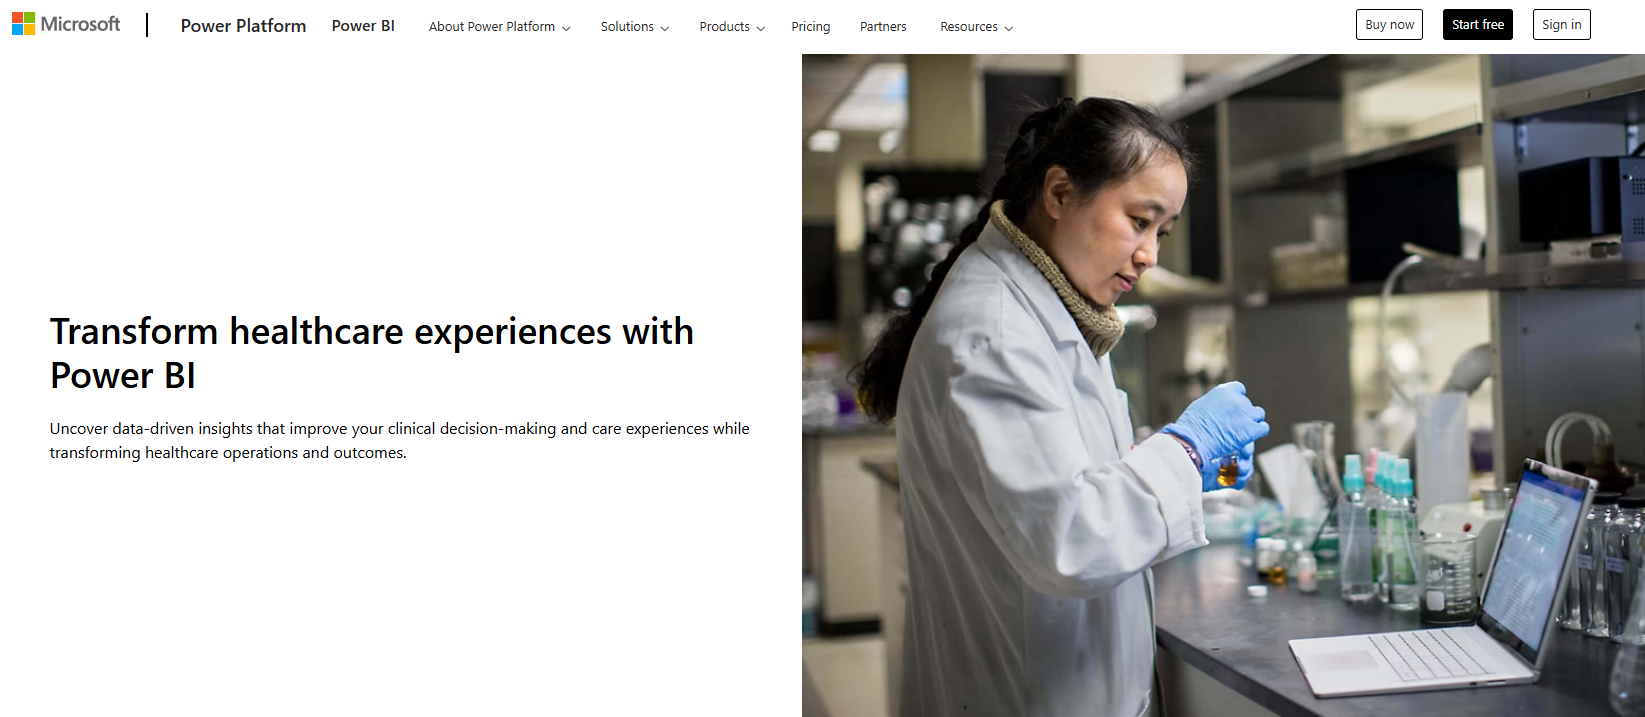Click the Microsoft wordmark text
This screenshot has height=717, width=1645.
(80, 24)
